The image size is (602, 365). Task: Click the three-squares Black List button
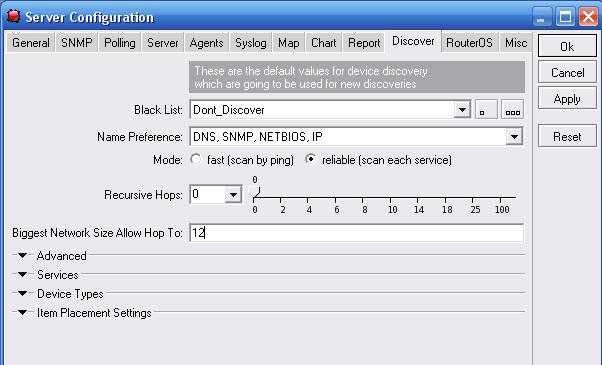512,110
